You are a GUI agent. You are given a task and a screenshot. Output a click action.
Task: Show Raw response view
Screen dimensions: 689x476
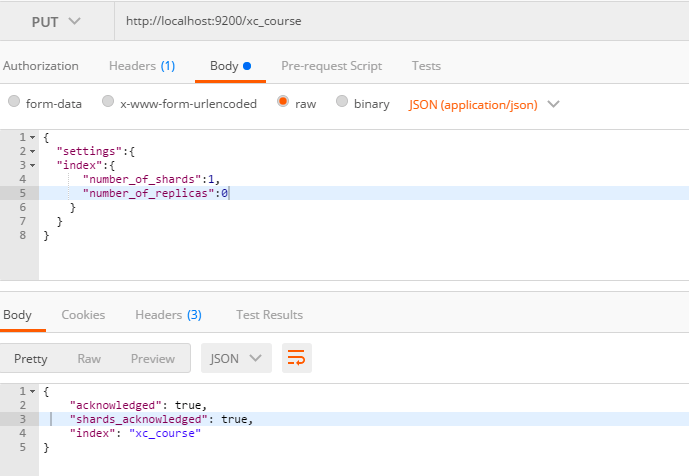click(x=89, y=359)
